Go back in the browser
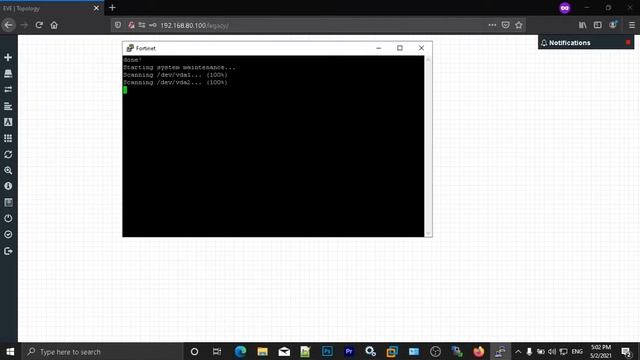 tap(8, 25)
